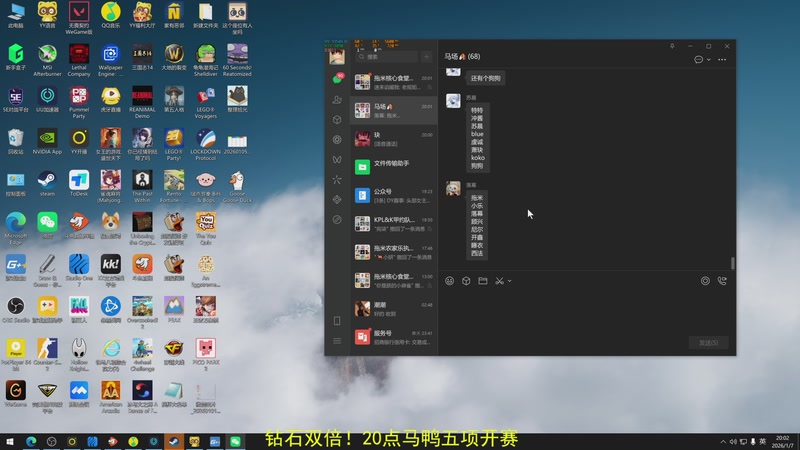
Task: Pin the WeChat window on top
Action: (672, 46)
